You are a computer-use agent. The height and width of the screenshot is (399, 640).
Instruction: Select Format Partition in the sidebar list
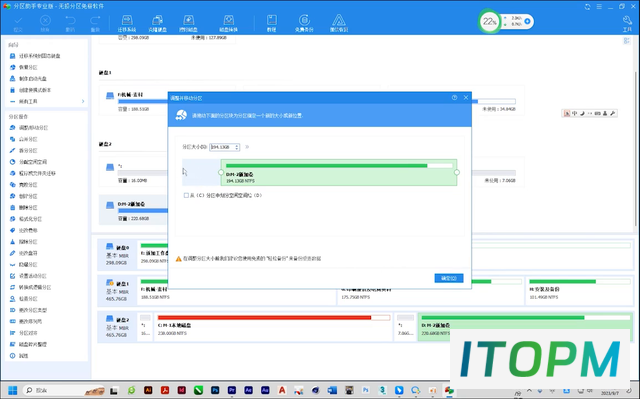pyautogui.click(x=30, y=219)
